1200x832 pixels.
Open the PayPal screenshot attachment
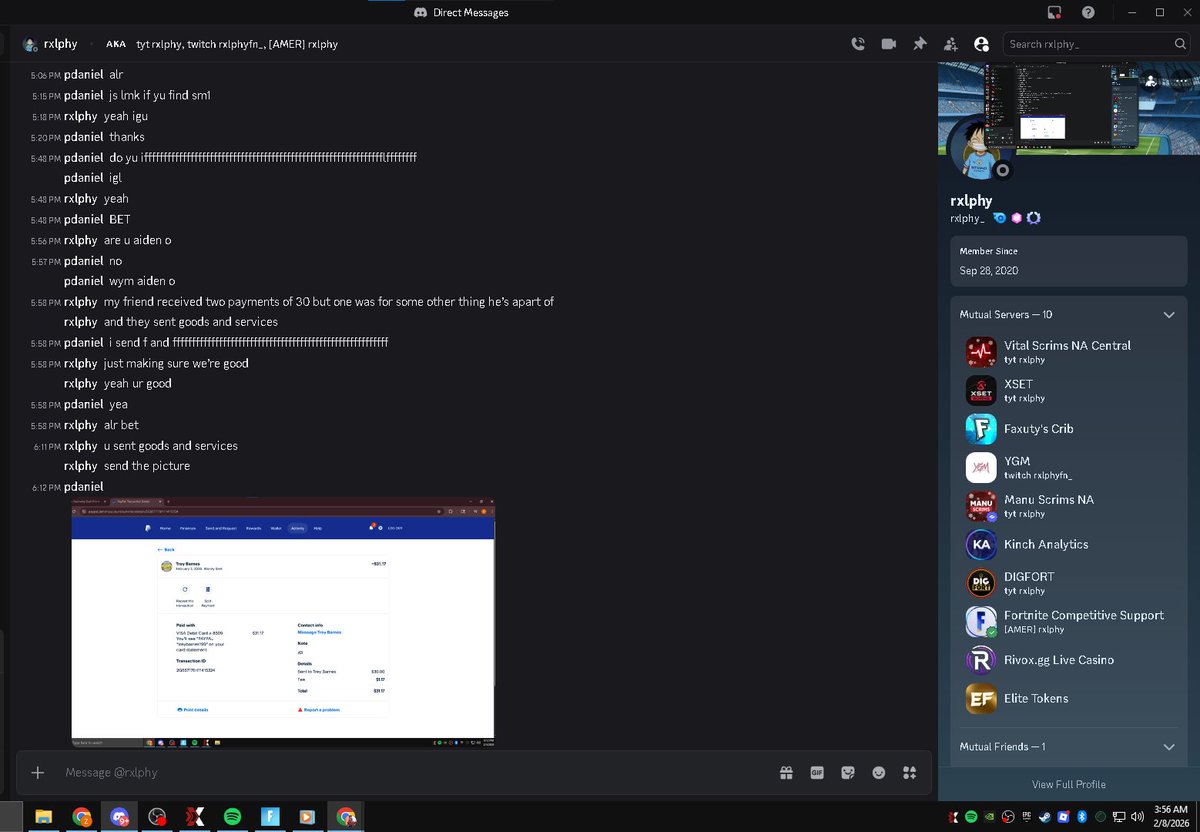pyautogui.click(x=283, y=622)
